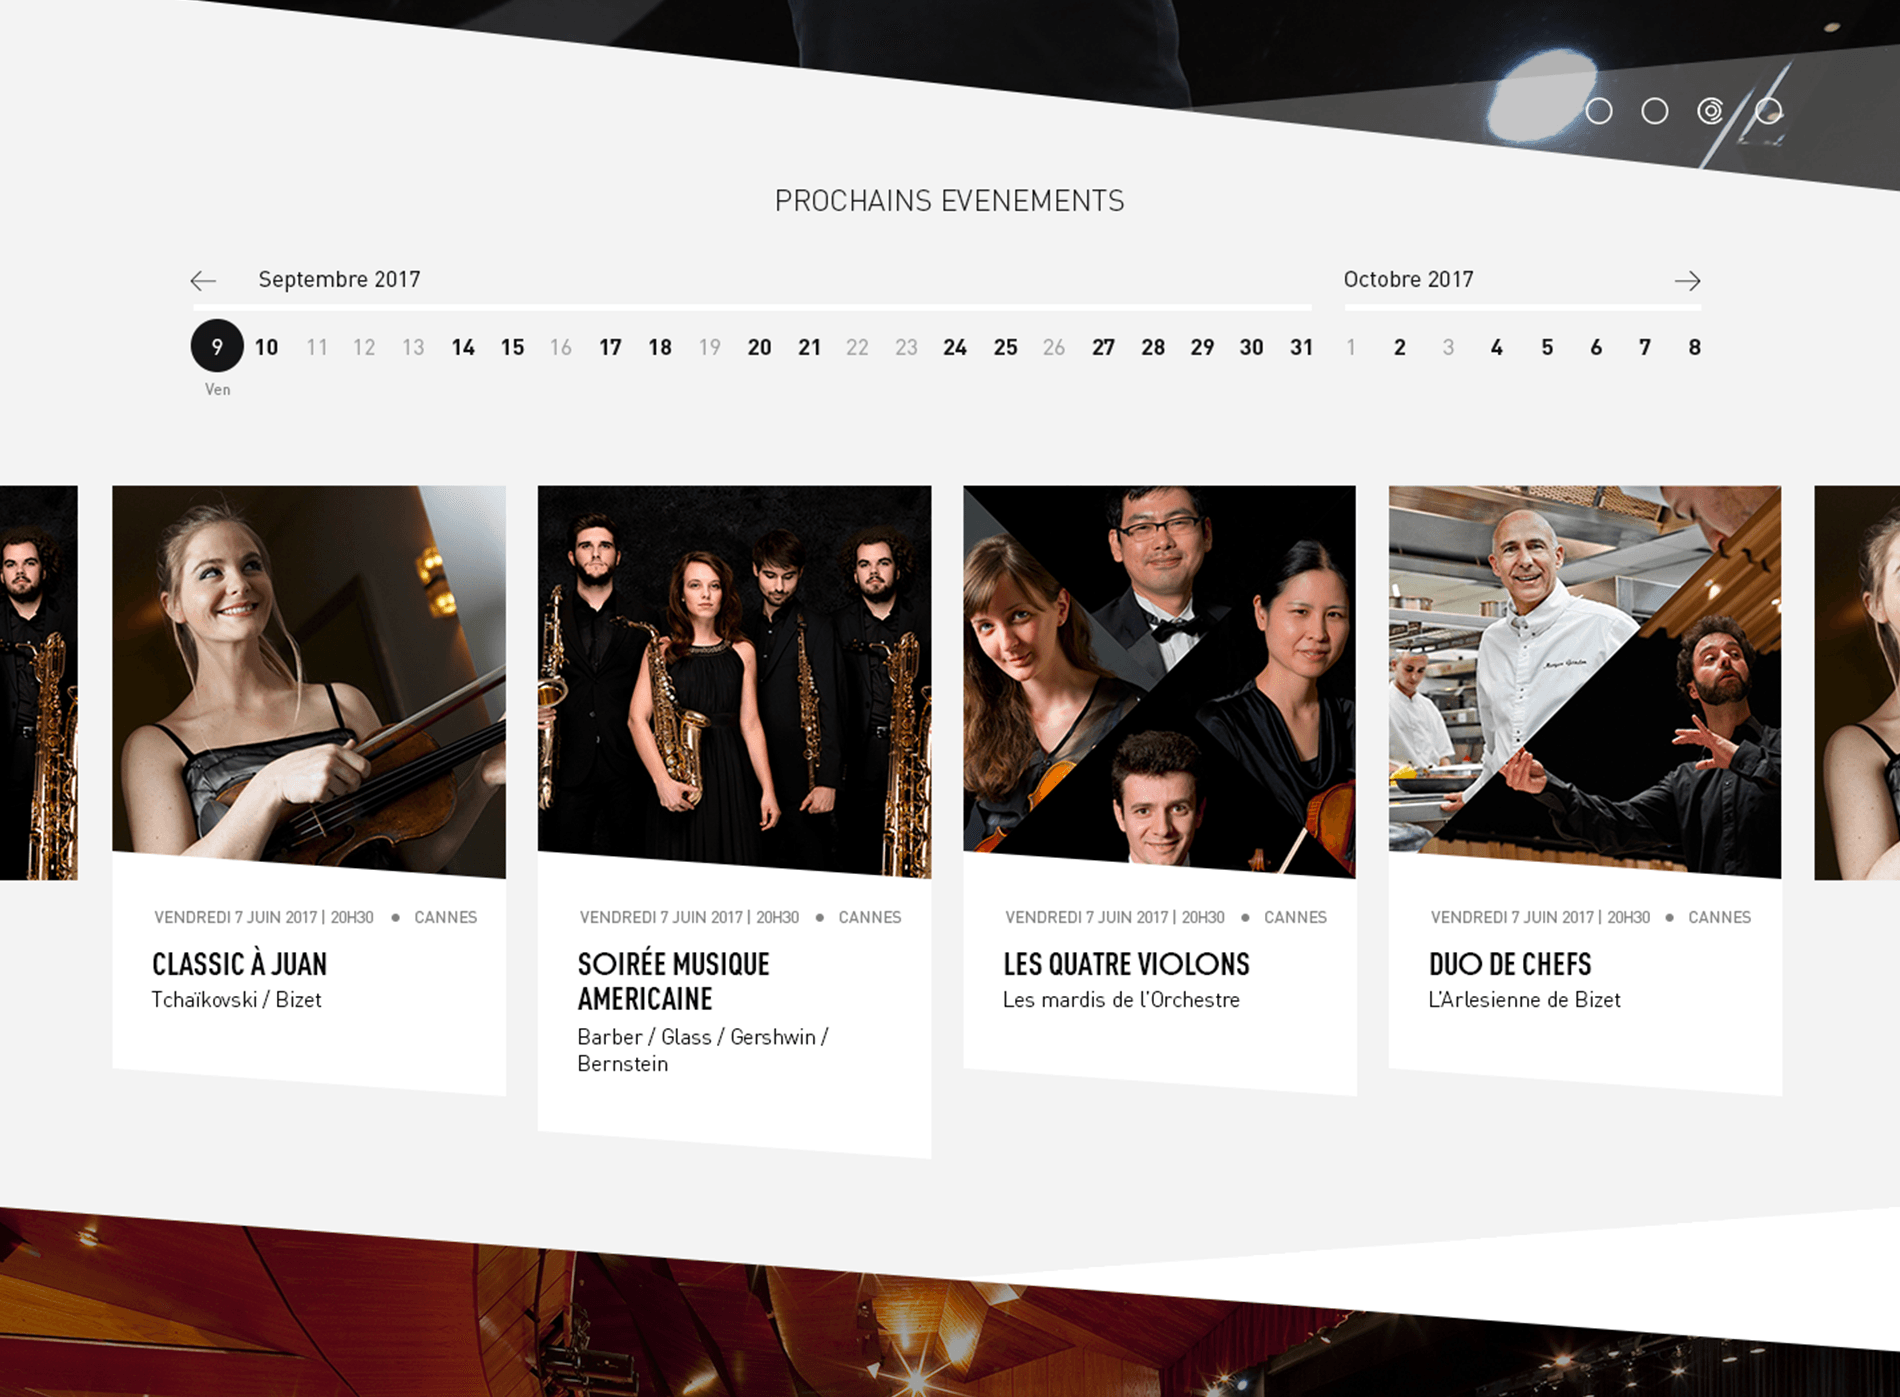The image size is (1900, 1397).
Task: Open the Les Quatre Violons event title
Action: (x=1126, y=964)
